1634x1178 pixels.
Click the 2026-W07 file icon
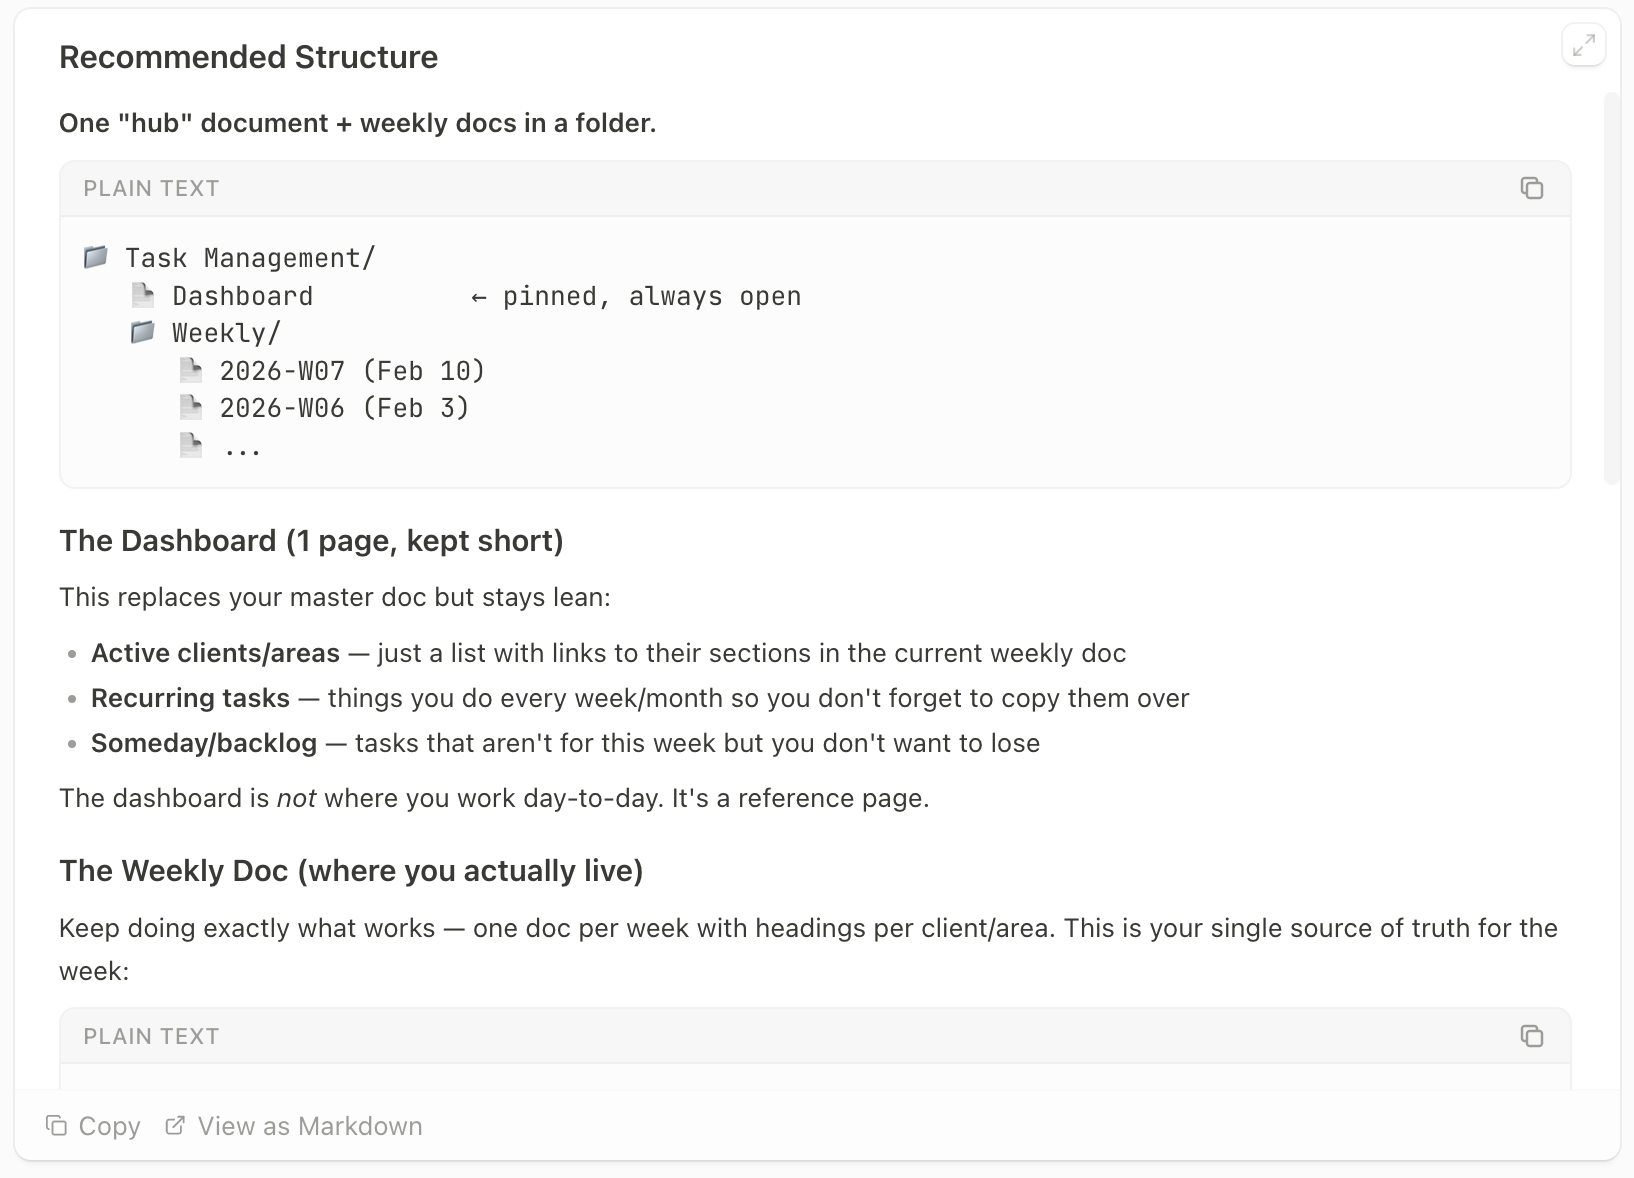[190, 371]
